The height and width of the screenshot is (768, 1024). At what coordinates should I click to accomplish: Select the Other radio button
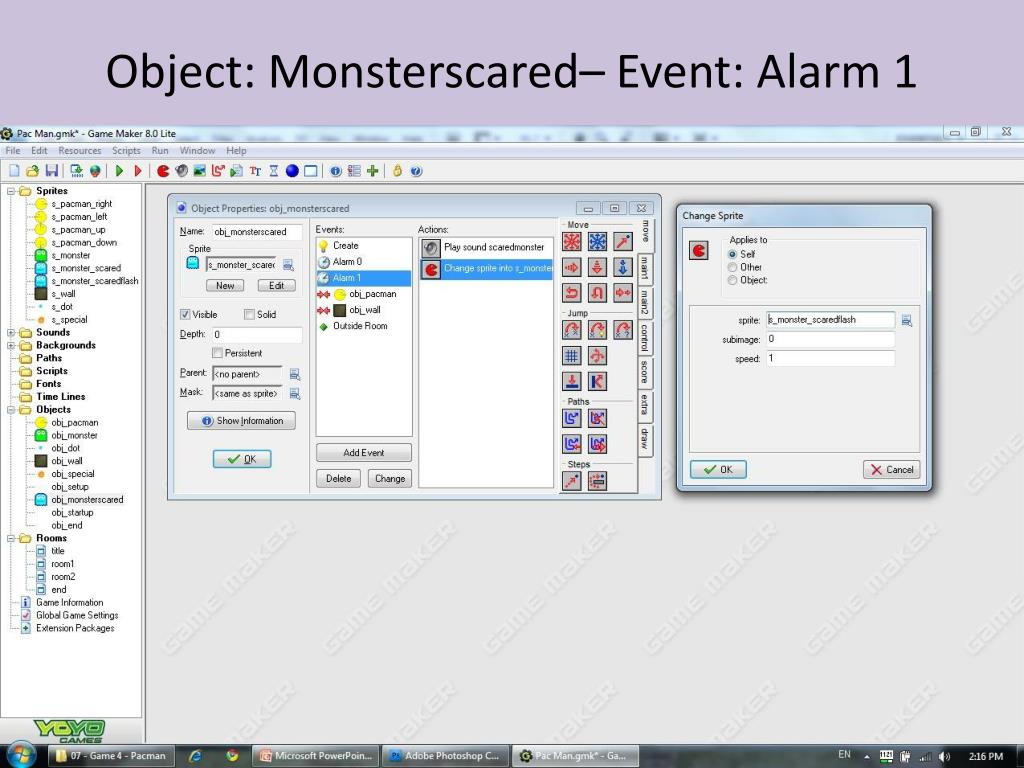[x=733, y=267]
